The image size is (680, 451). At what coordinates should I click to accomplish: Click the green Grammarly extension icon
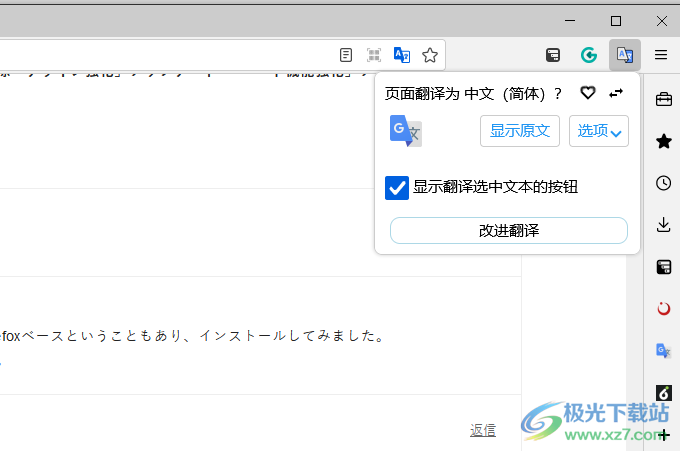point(589,55)
